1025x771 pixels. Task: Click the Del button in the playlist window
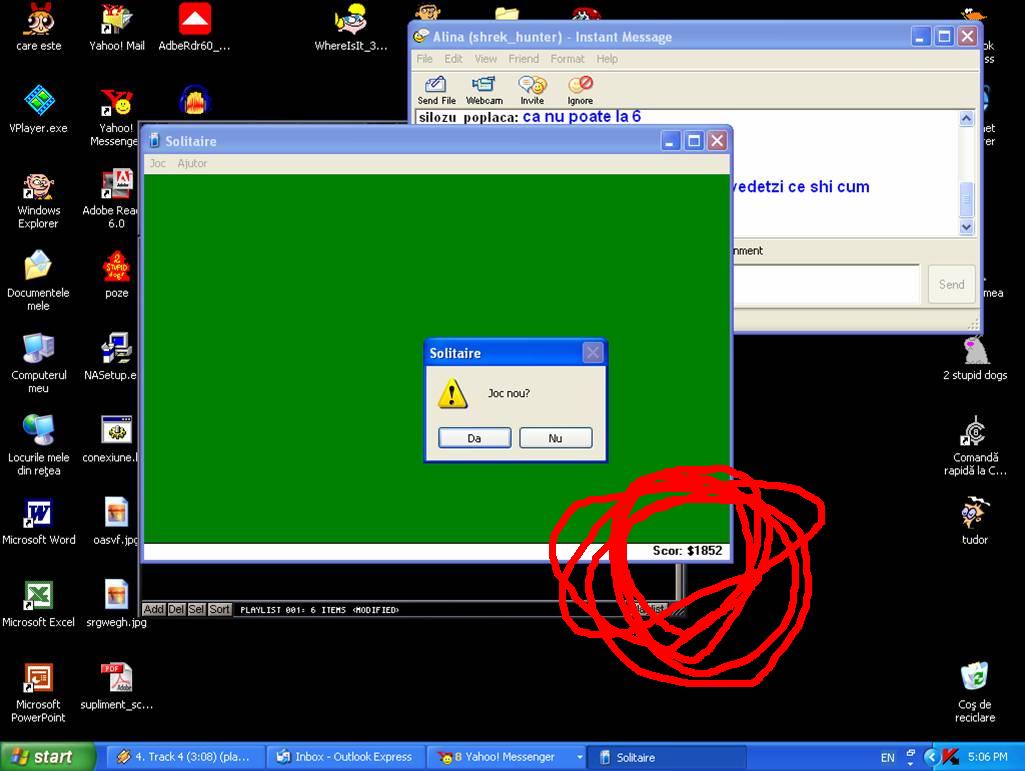[x=176, y=609]
